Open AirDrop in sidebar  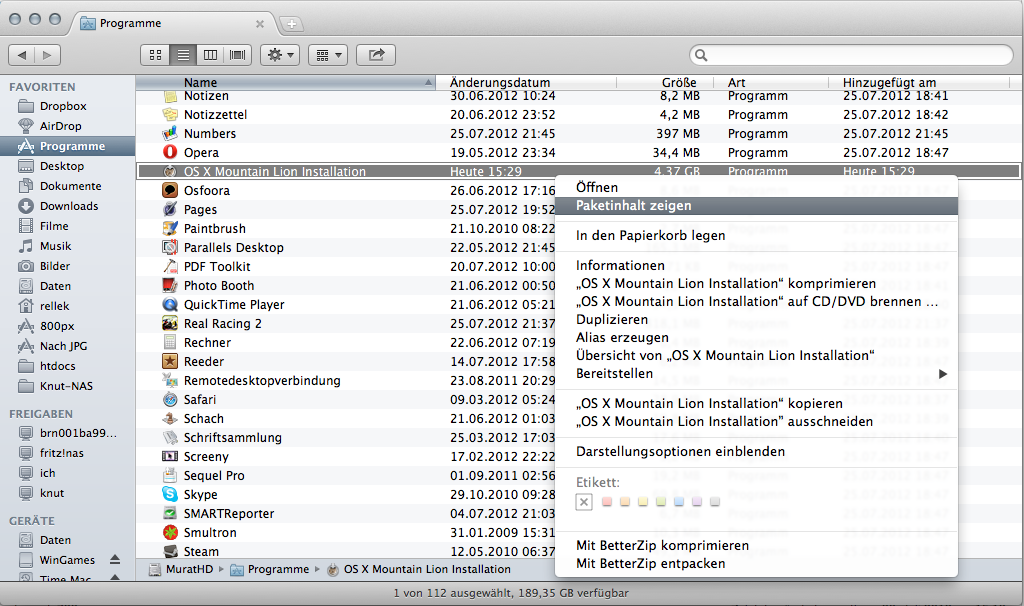[x=60, y=126]
